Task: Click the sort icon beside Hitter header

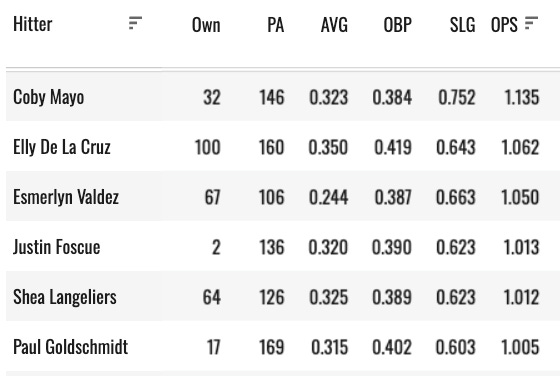Action: tap(135, 23)
